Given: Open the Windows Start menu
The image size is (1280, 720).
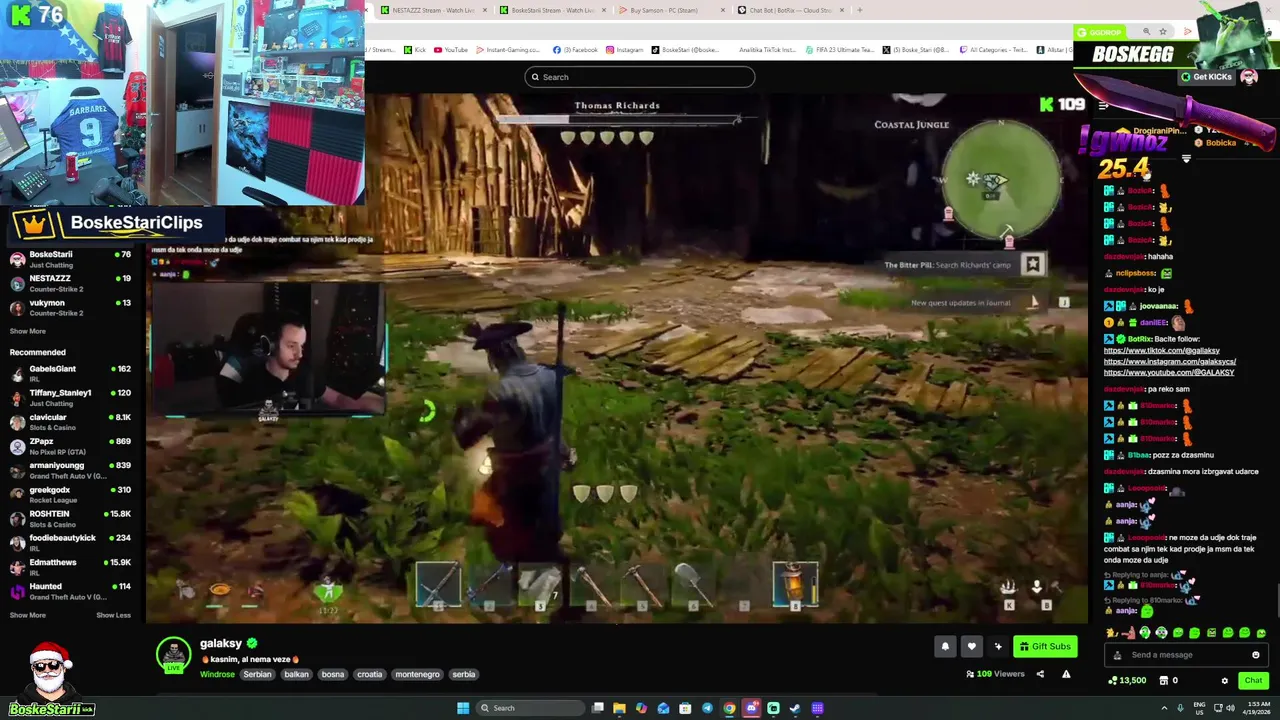Looking at the screenshot, I should 463,708.
